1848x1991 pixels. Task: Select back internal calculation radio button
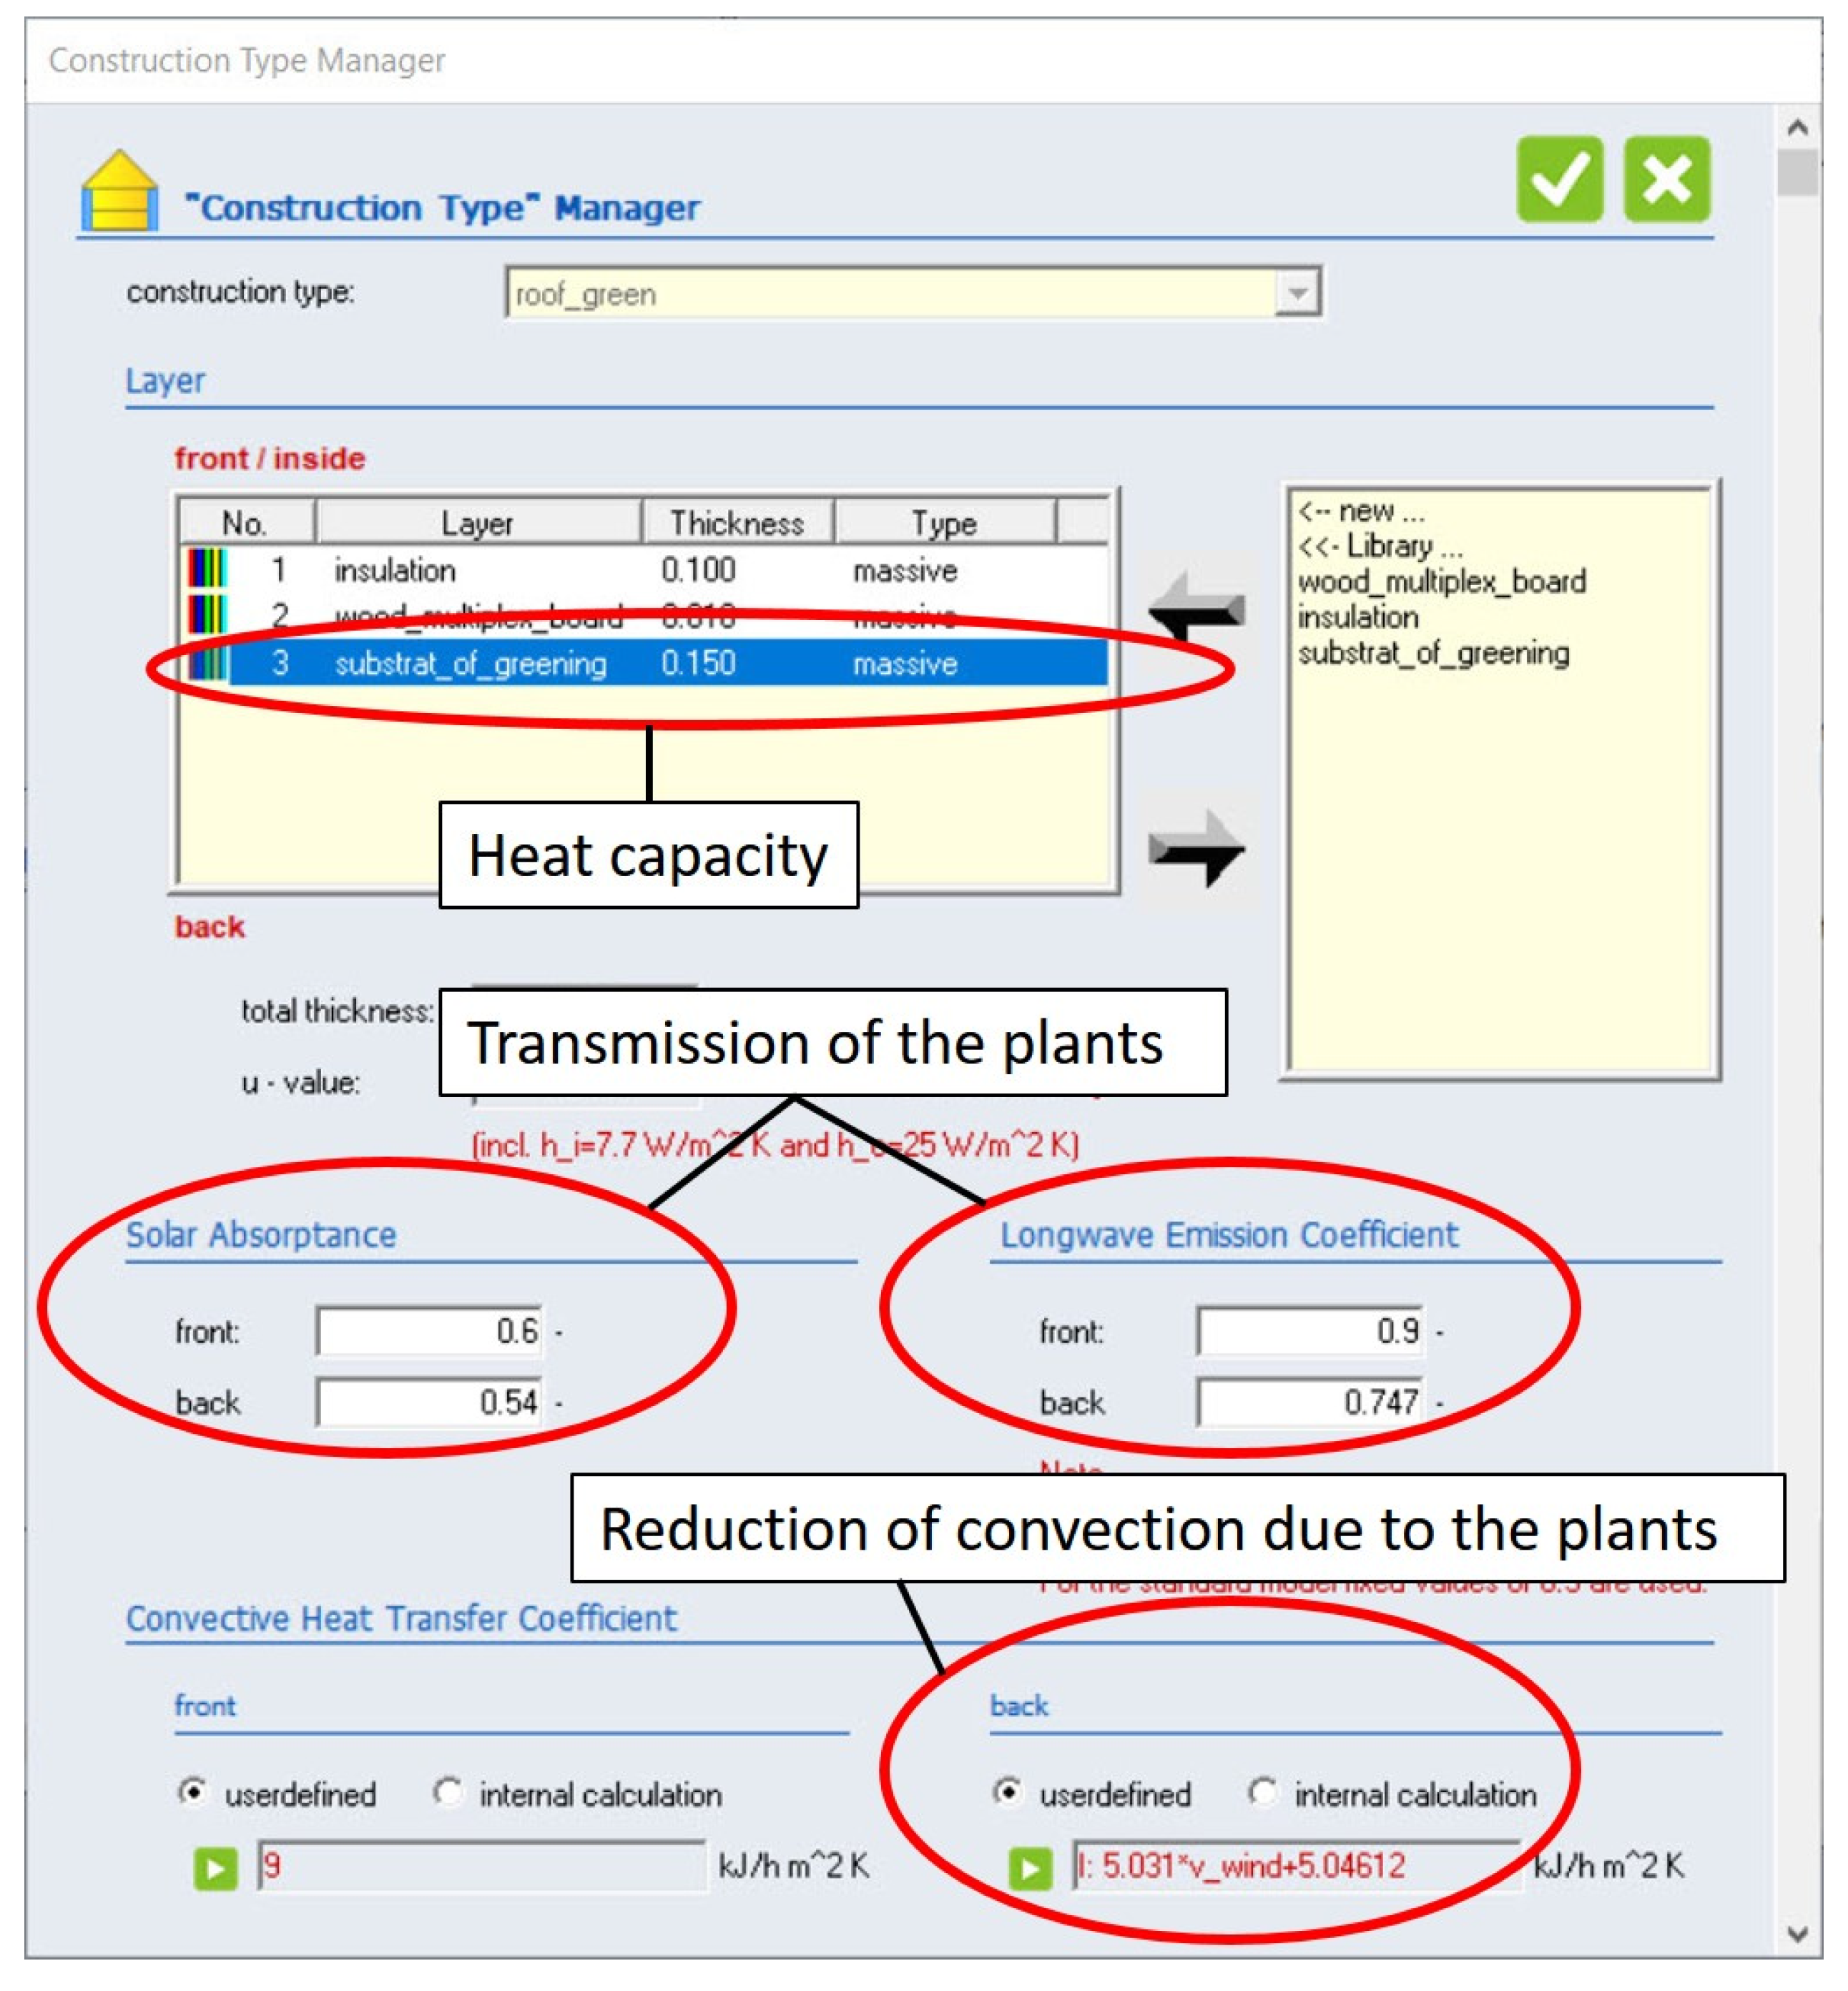(1262, 1792)
